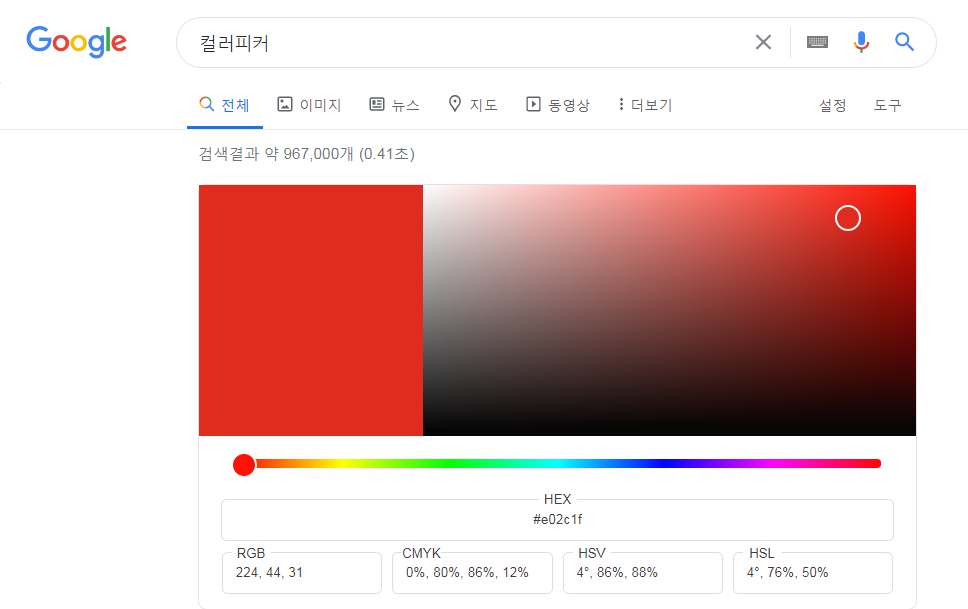
Task: Click the CMYK value field
Action: pyautogui.click(x=472, y=573)
